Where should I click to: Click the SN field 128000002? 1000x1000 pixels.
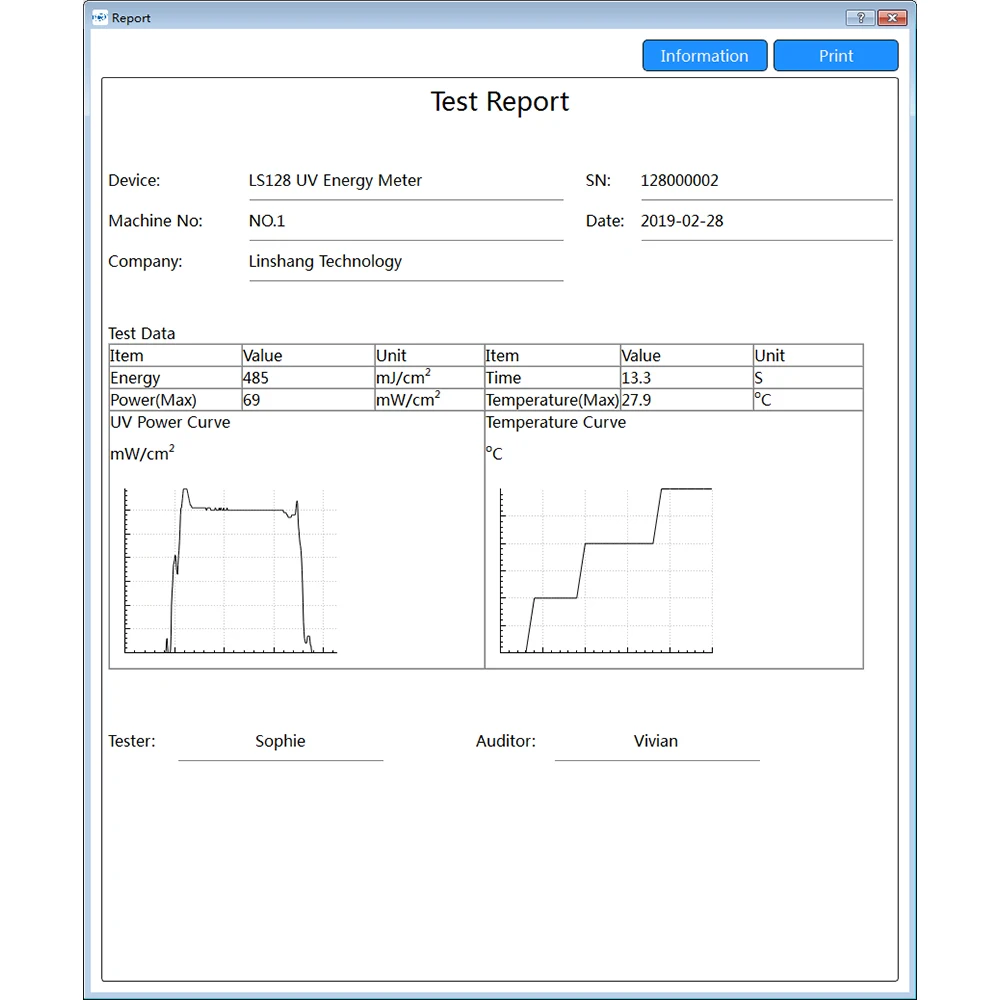(x=765, y=181)
